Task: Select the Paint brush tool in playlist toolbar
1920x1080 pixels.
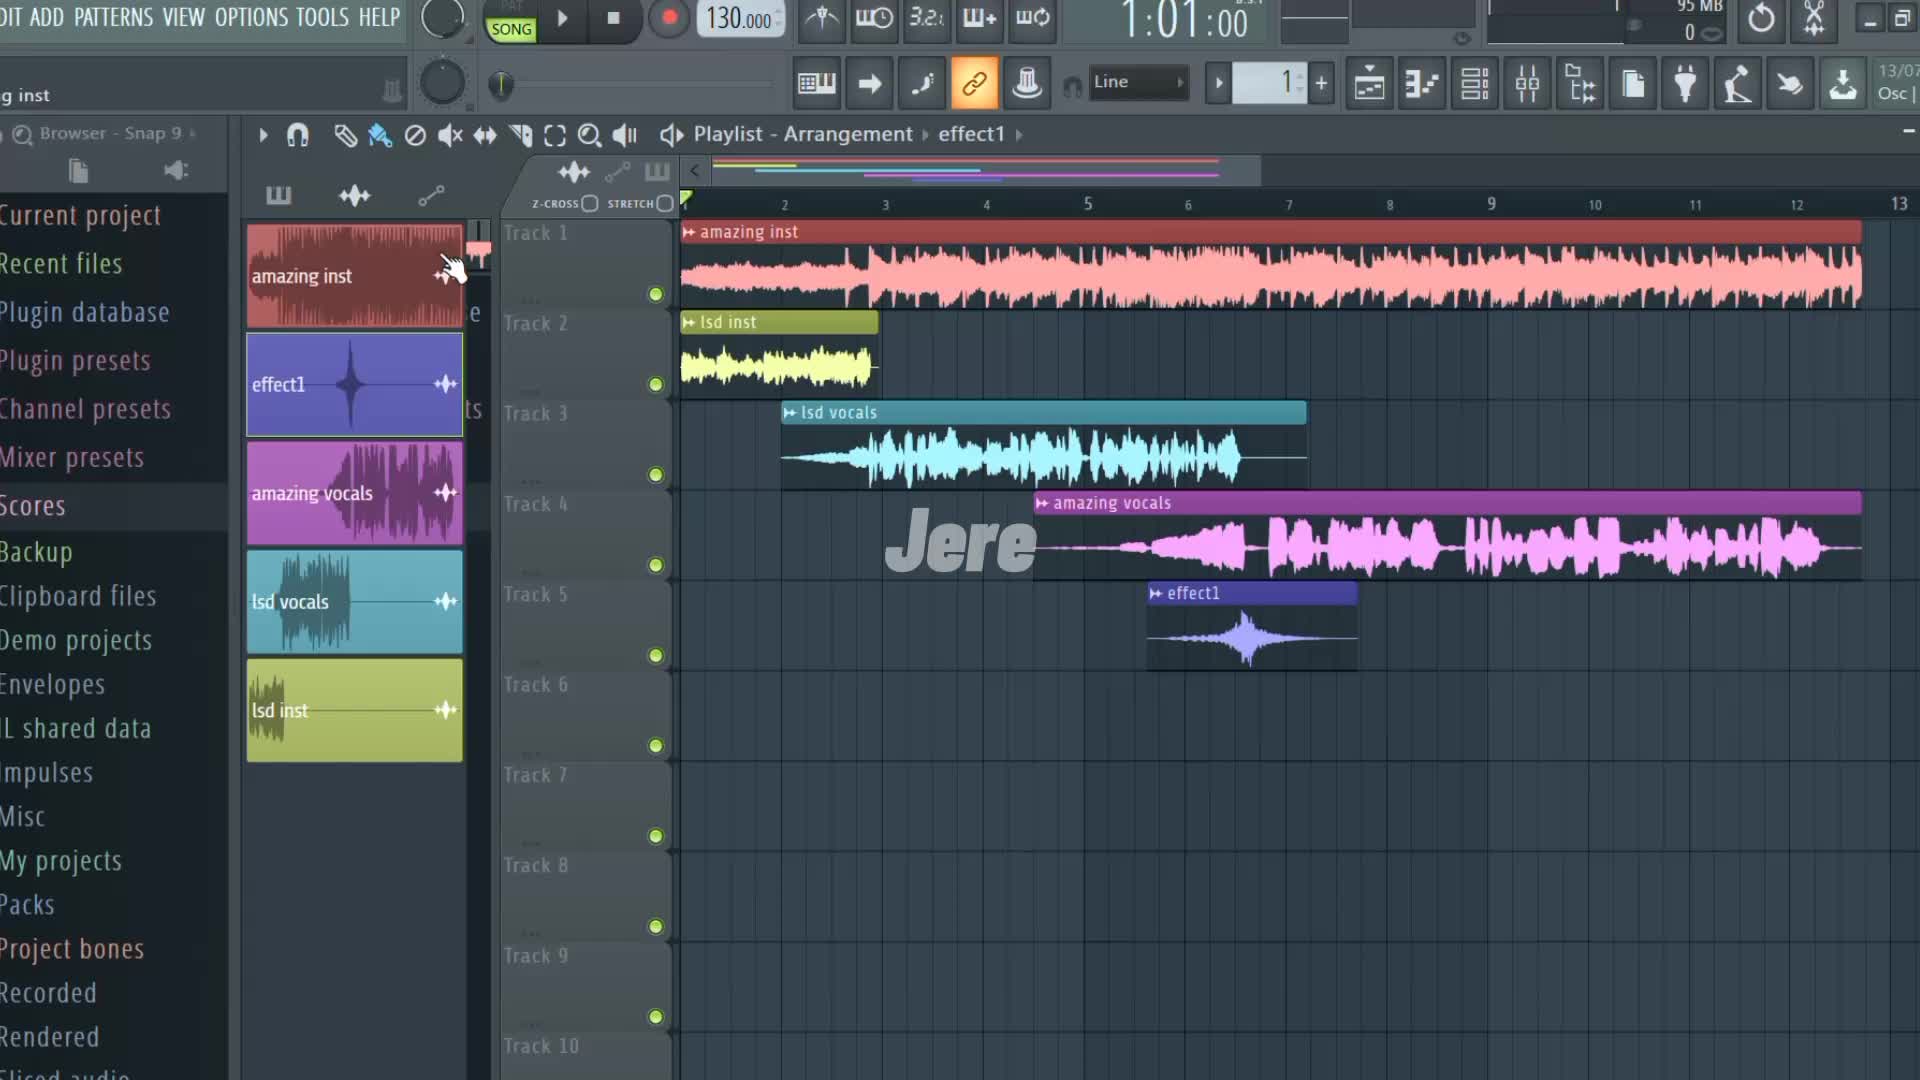Action: 380,135
